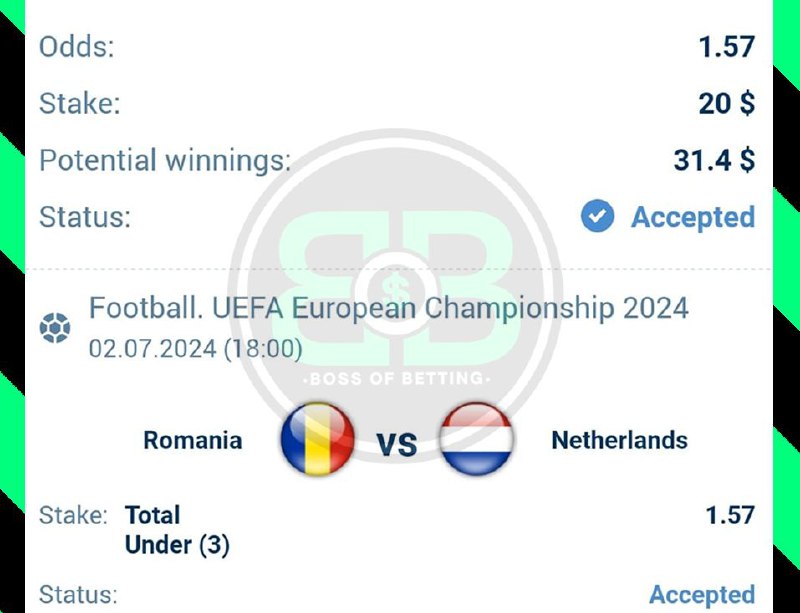Click the VS text between flags
The image size is (800, 613).
click(397, 443)
